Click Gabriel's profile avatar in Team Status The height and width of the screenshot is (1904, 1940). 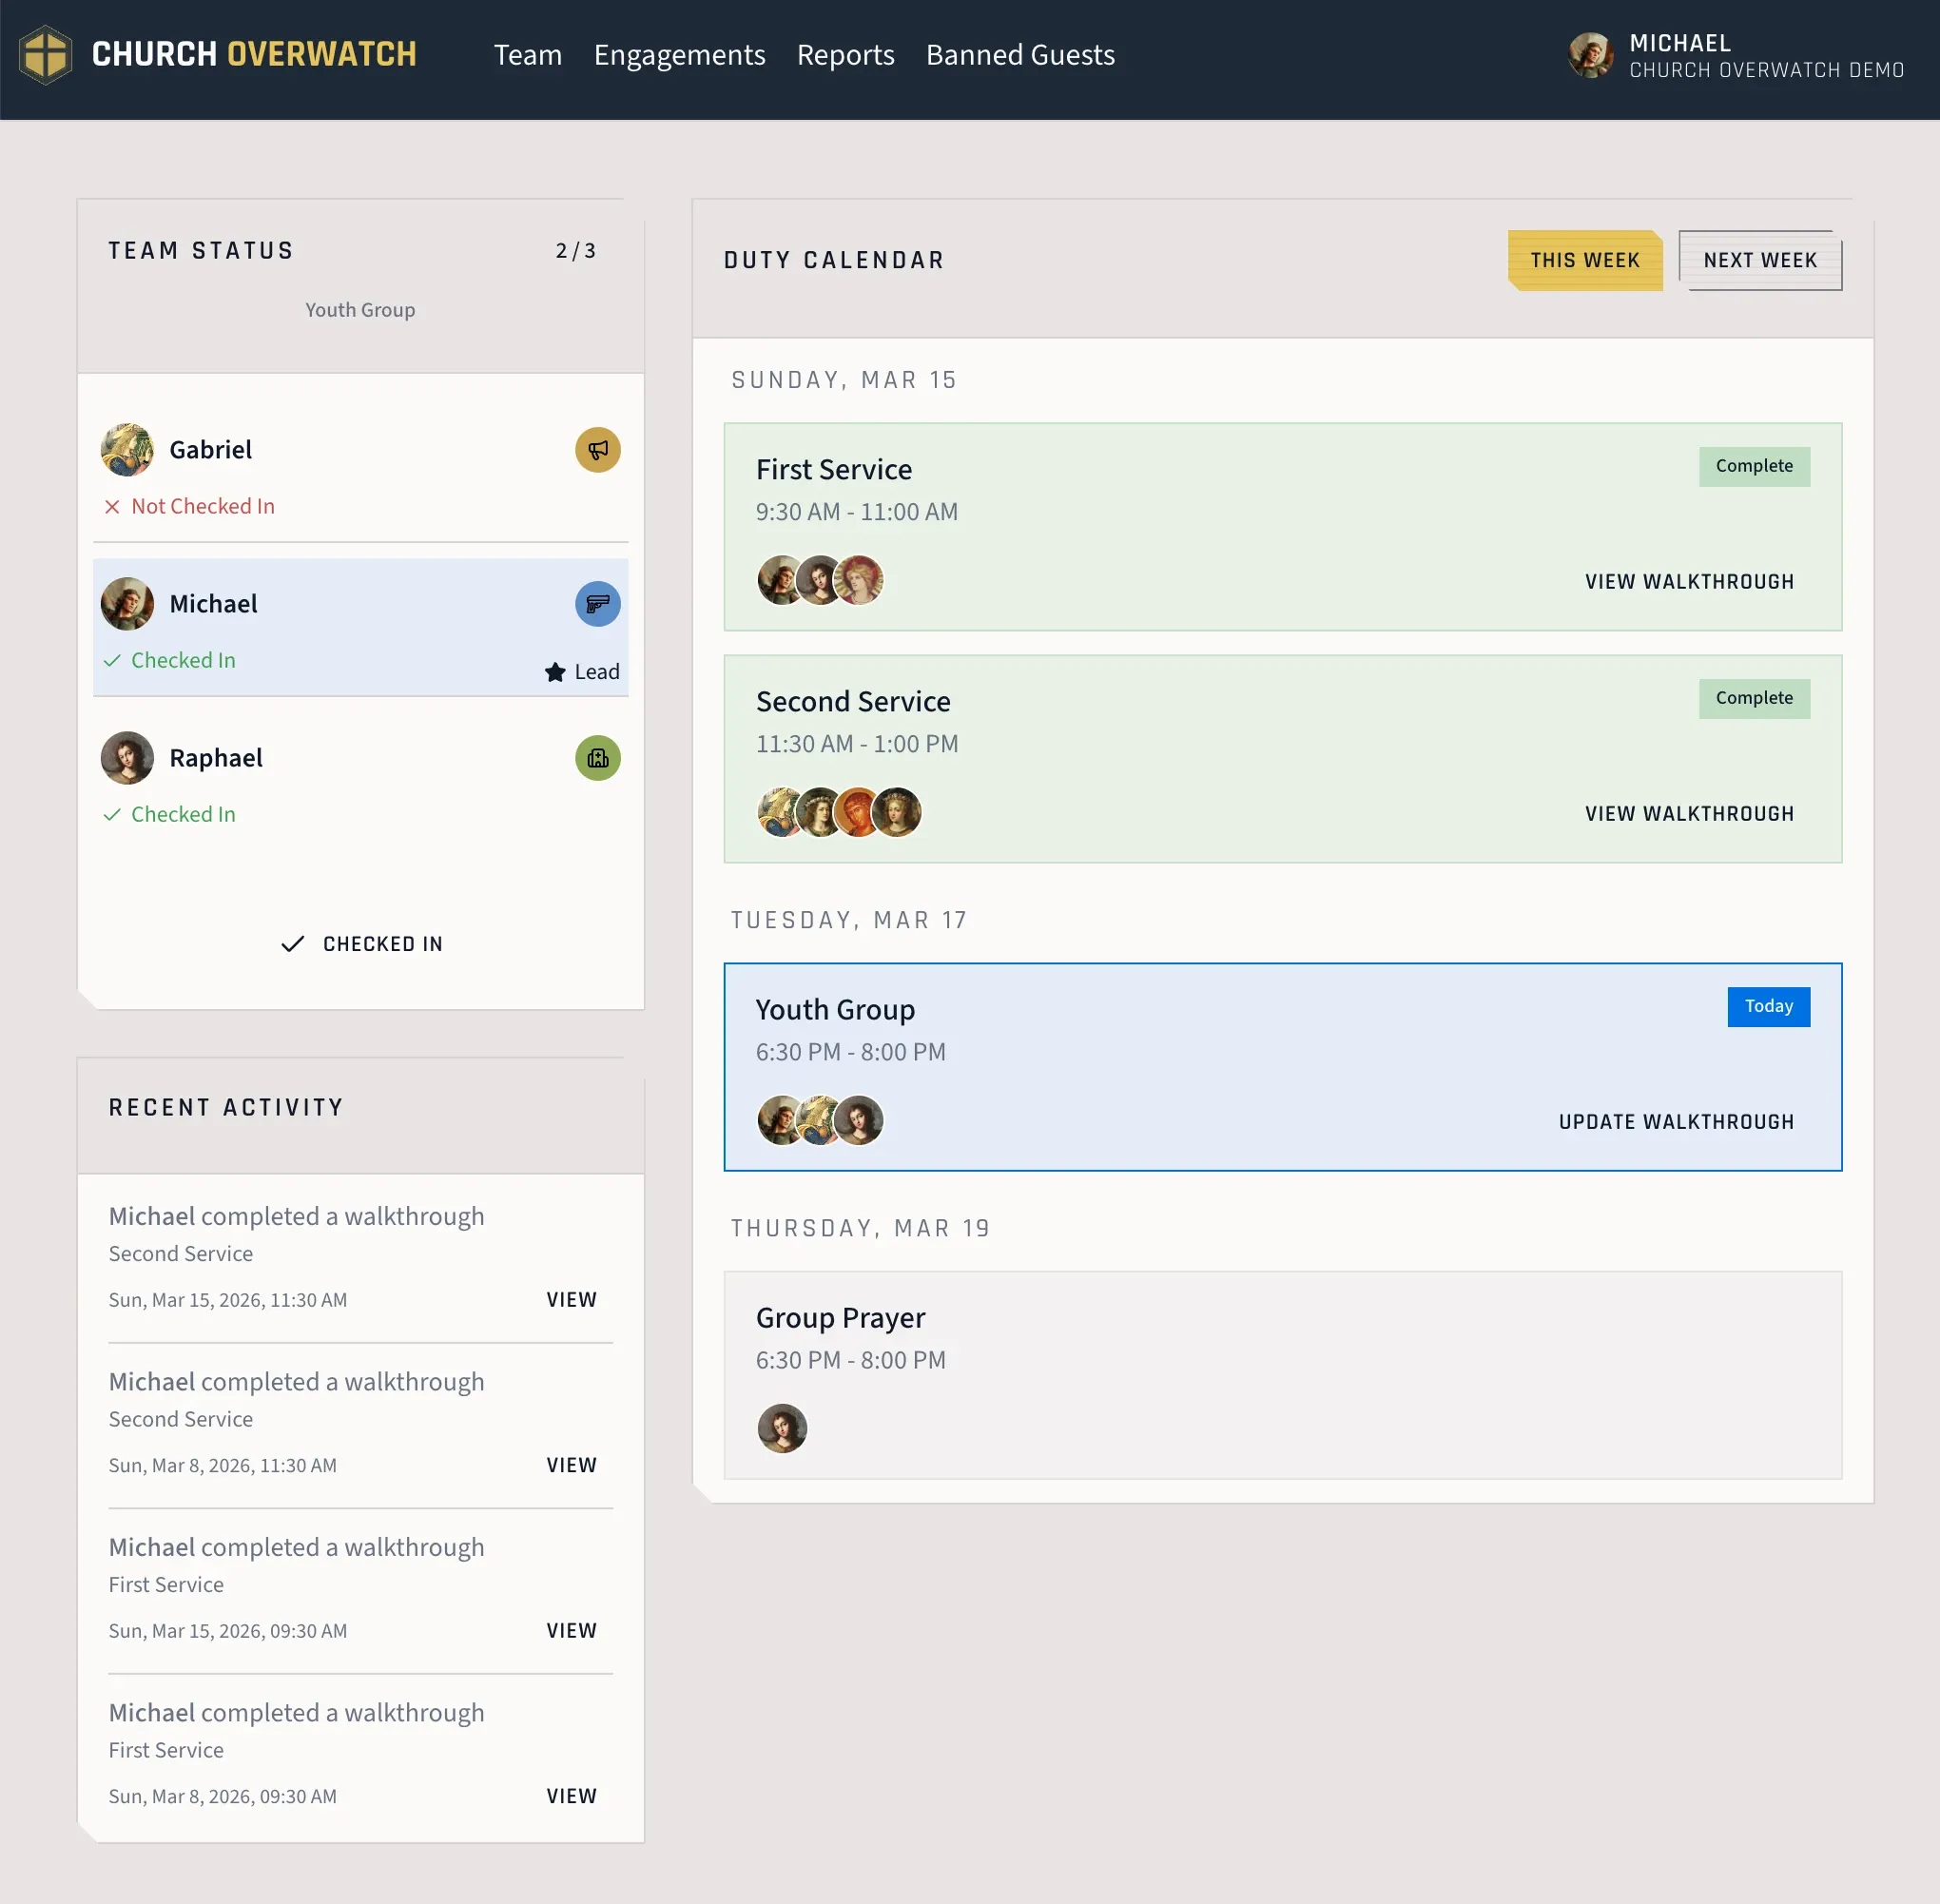point(127,450)
